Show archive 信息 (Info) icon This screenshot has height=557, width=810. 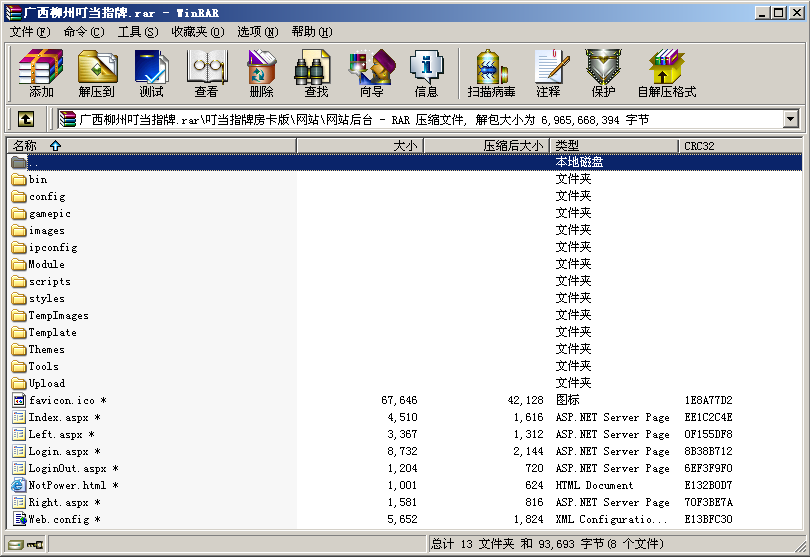(x=426, y=73)
